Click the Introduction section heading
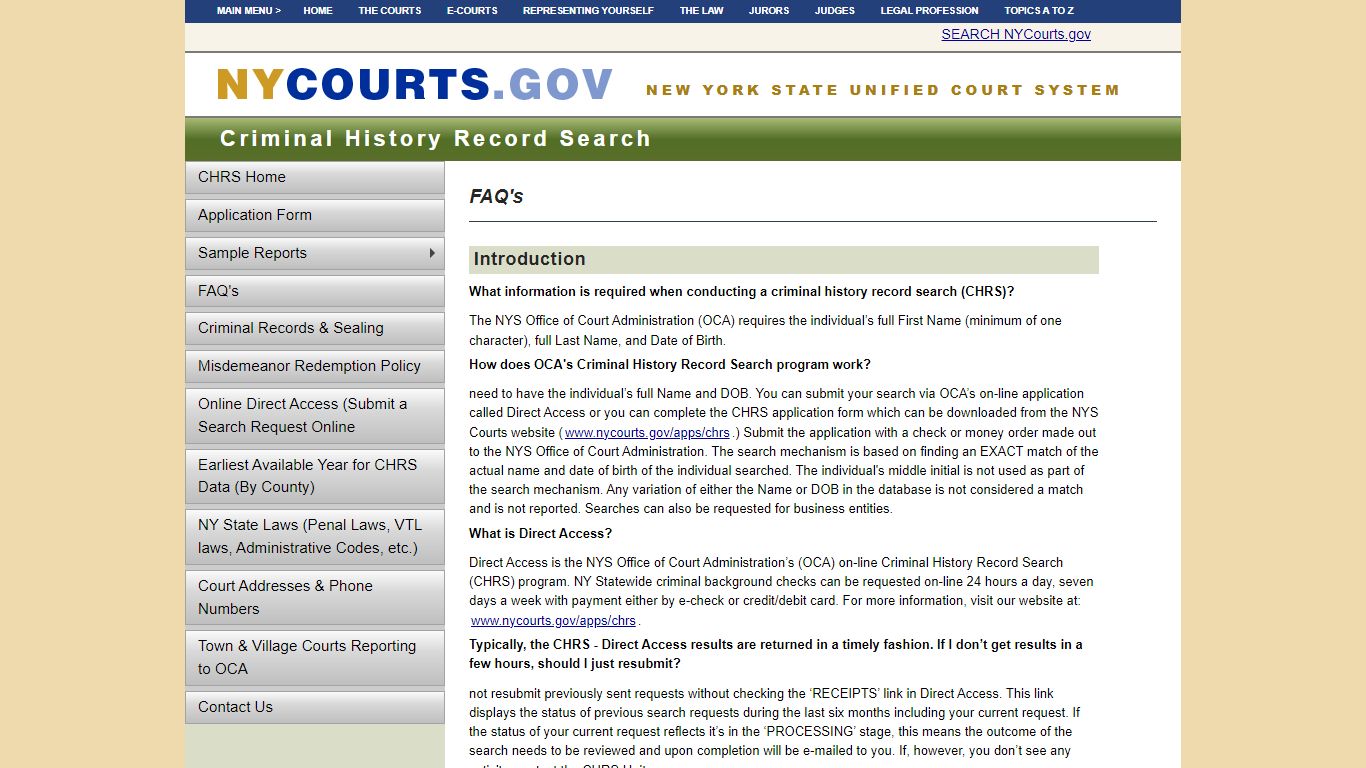 point(784,259)
